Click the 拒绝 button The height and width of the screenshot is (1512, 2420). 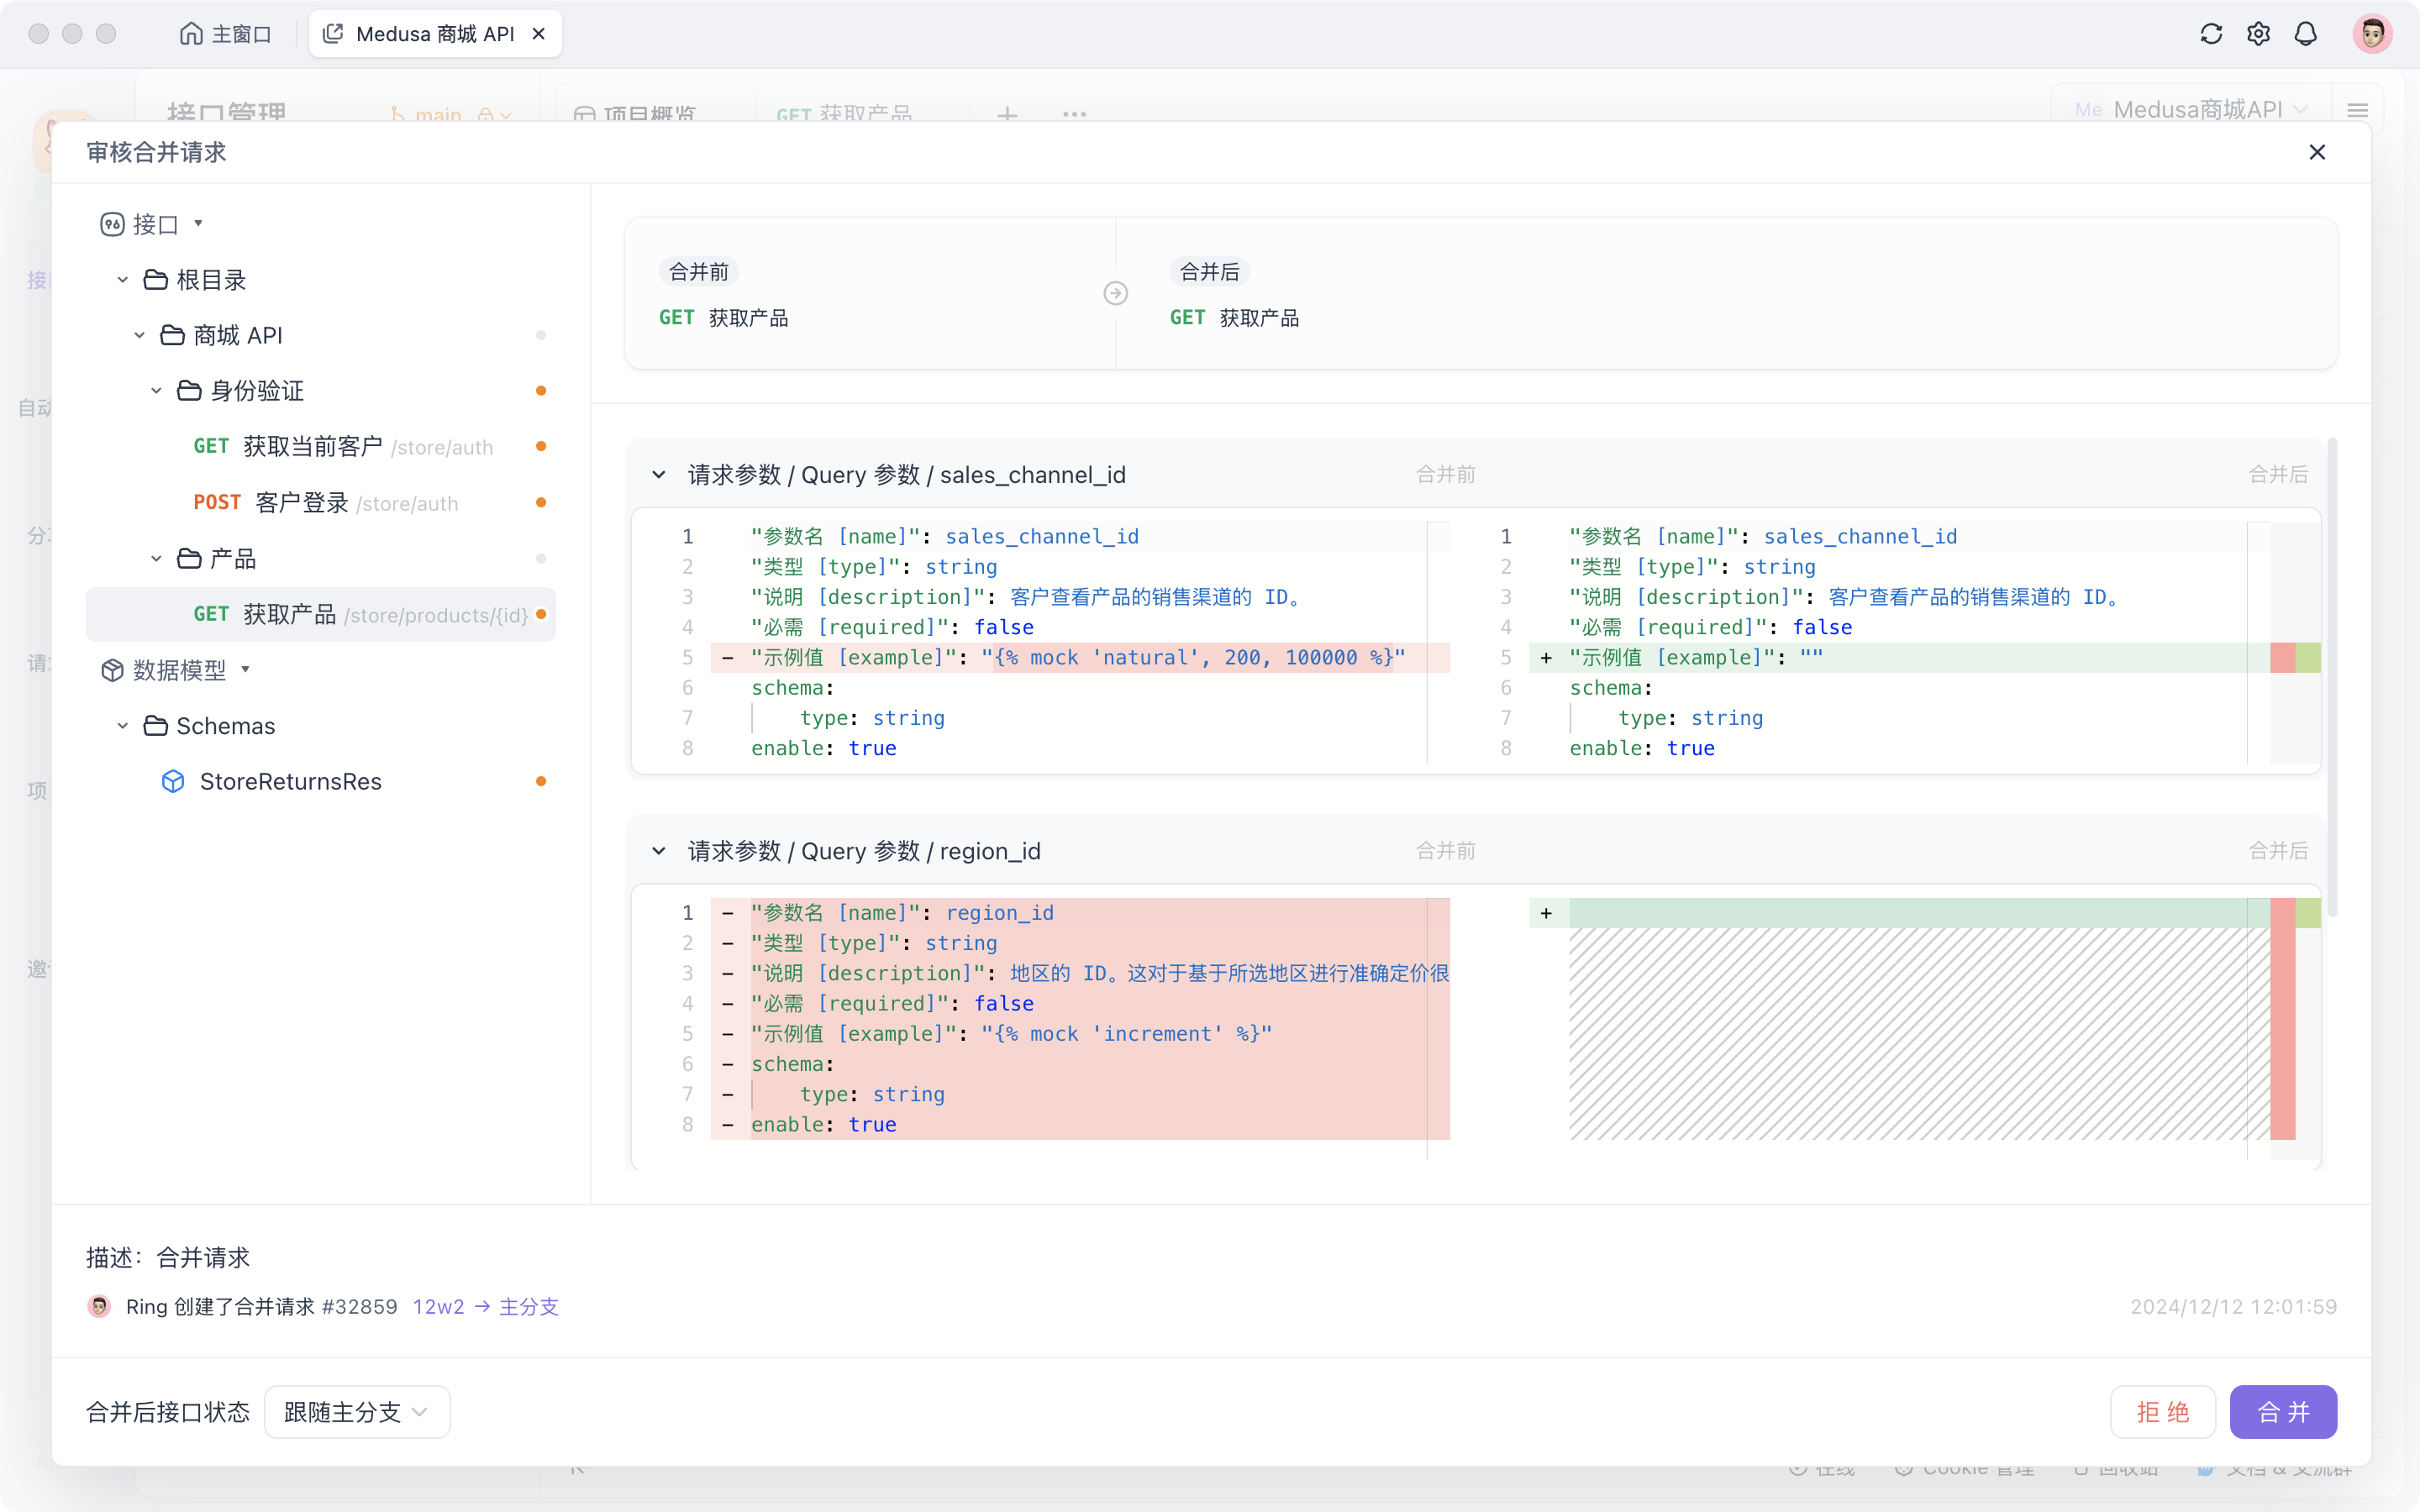[x=2162, y=1412]
